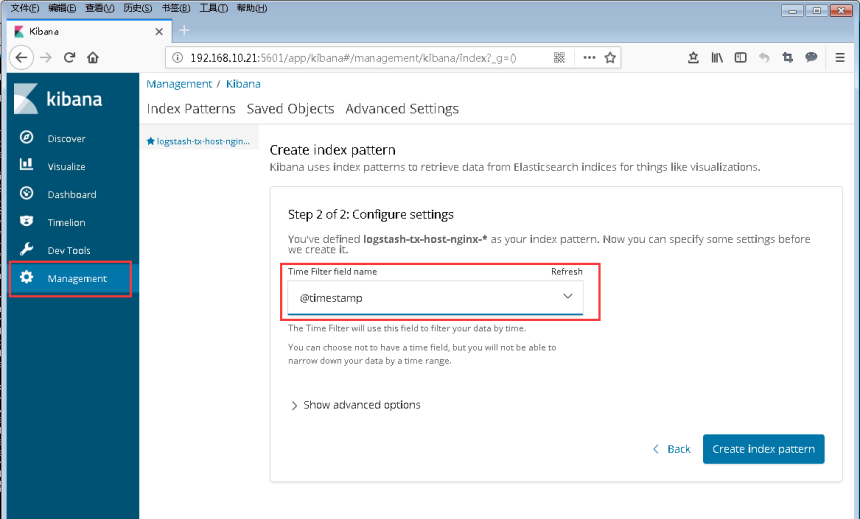Bookmark this page with the star icon
The width and height of the screenshot is (860, 519).
610,58
